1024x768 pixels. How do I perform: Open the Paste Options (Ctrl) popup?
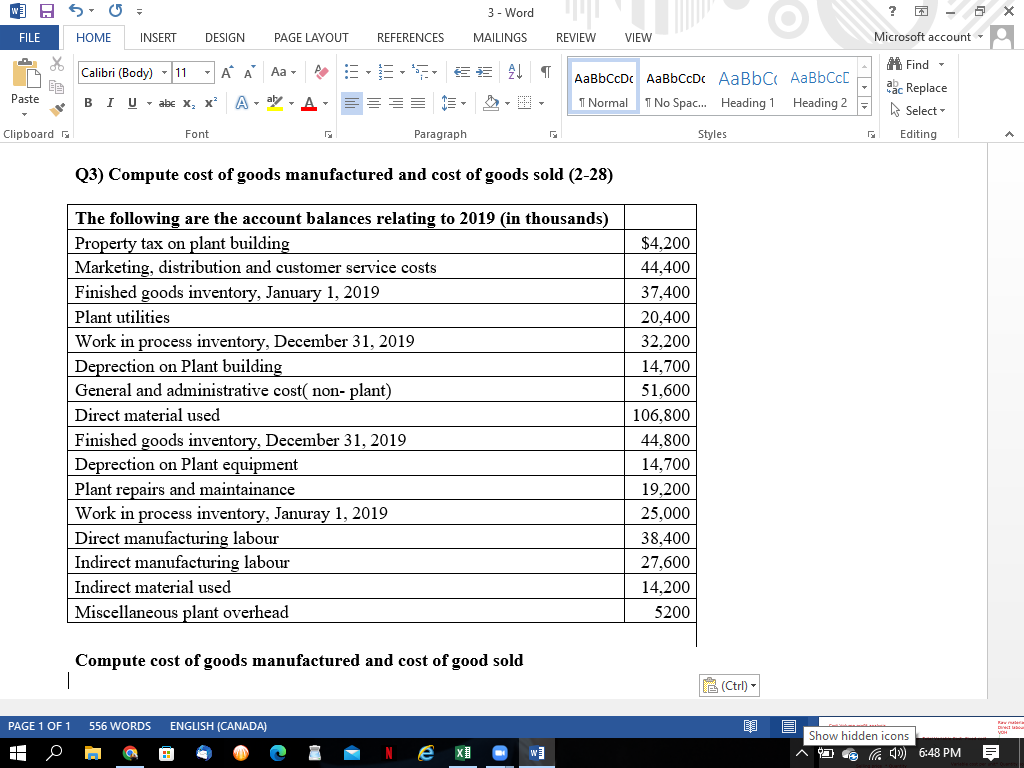pos(729,685)
